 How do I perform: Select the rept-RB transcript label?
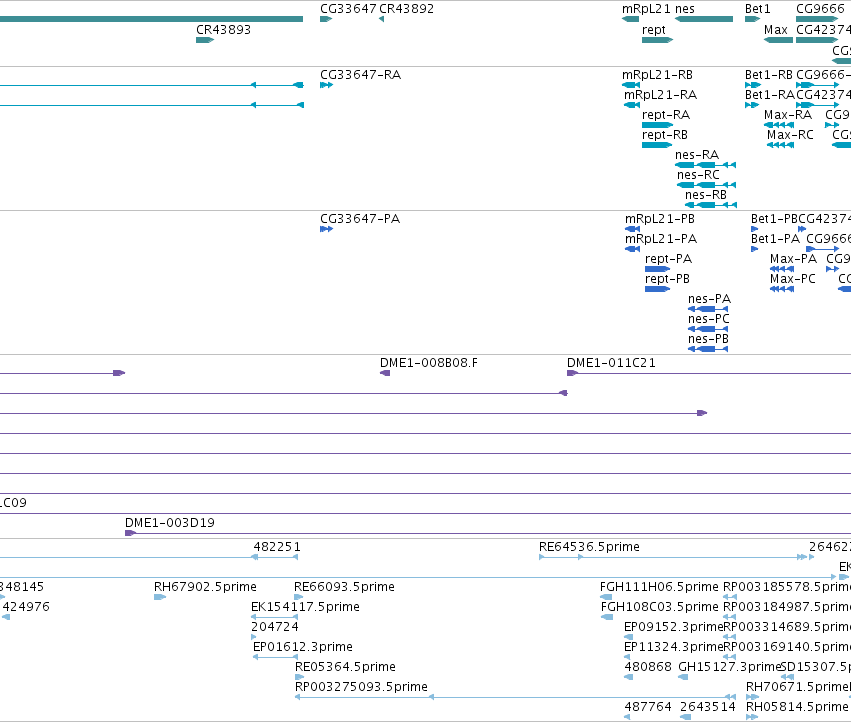pos(665,135)
